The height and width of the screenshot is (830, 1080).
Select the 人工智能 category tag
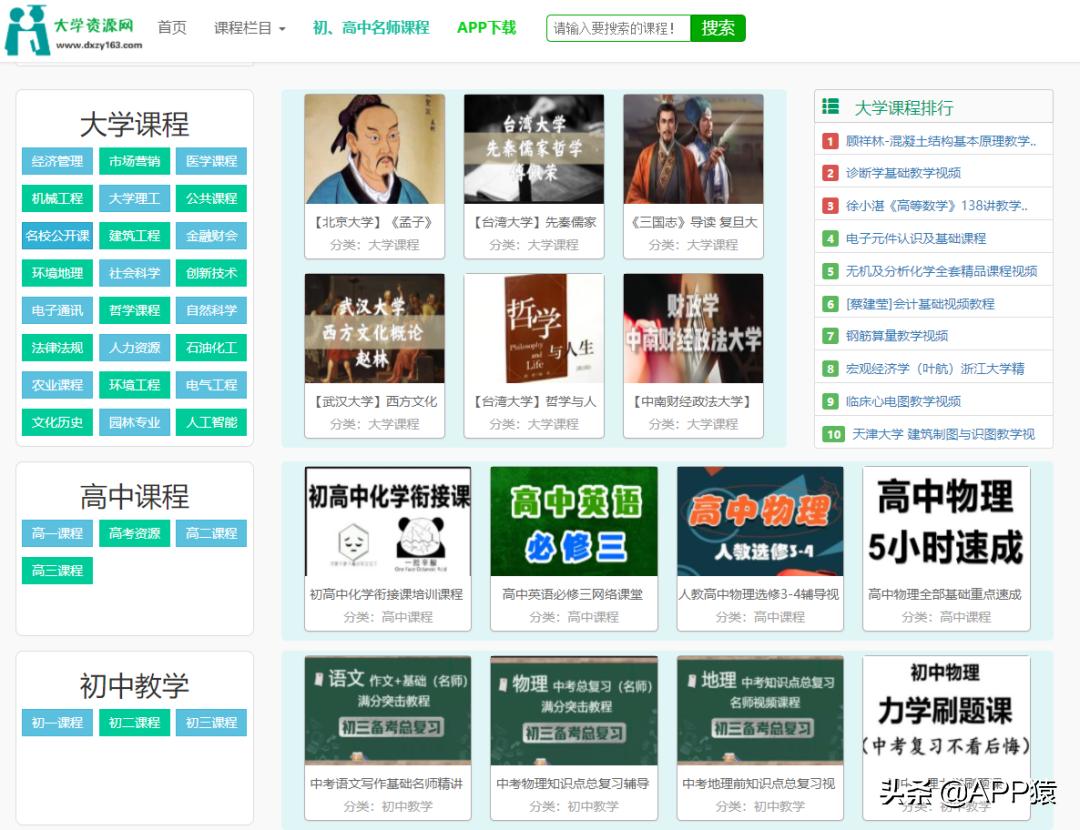tap(211, 422)
